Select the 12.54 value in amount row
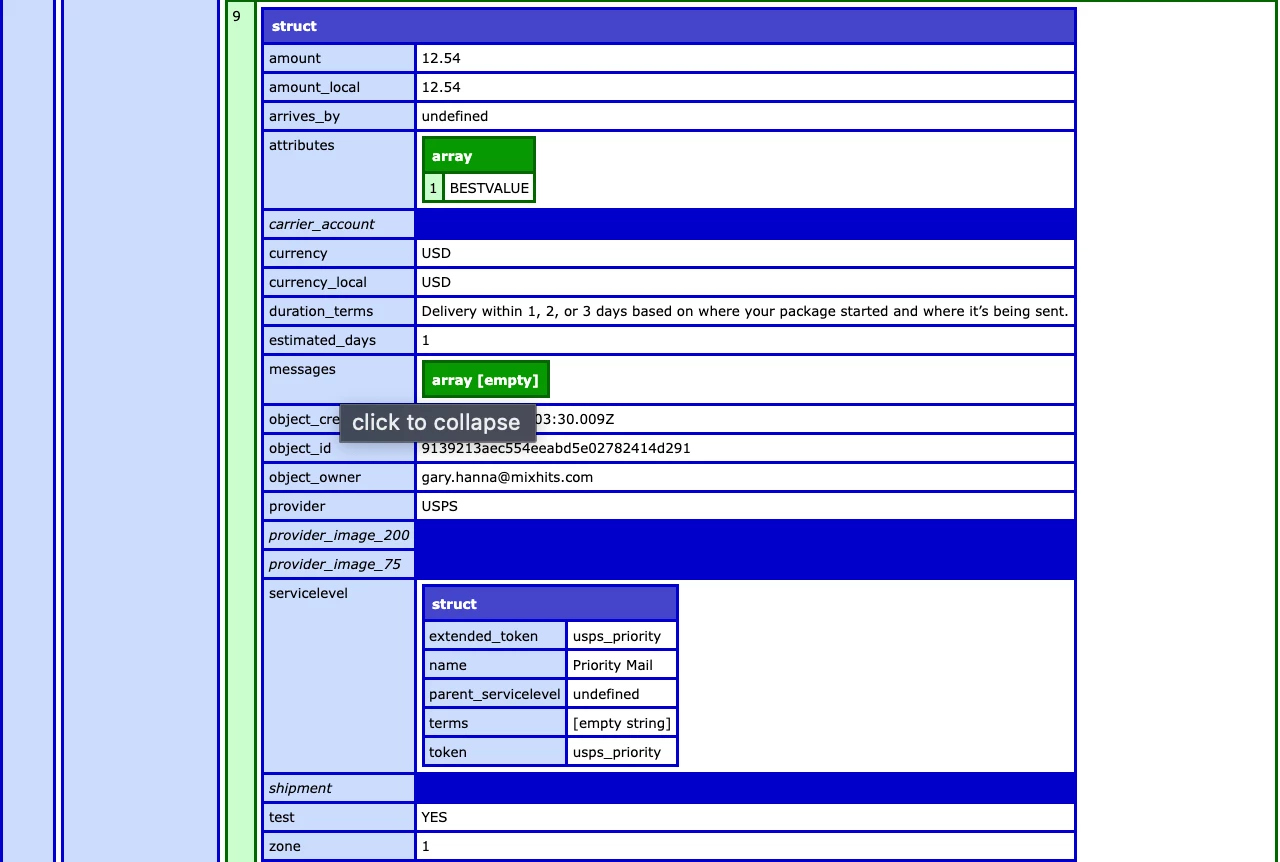This screenshot has width=1280, height=862. (441, 58)
